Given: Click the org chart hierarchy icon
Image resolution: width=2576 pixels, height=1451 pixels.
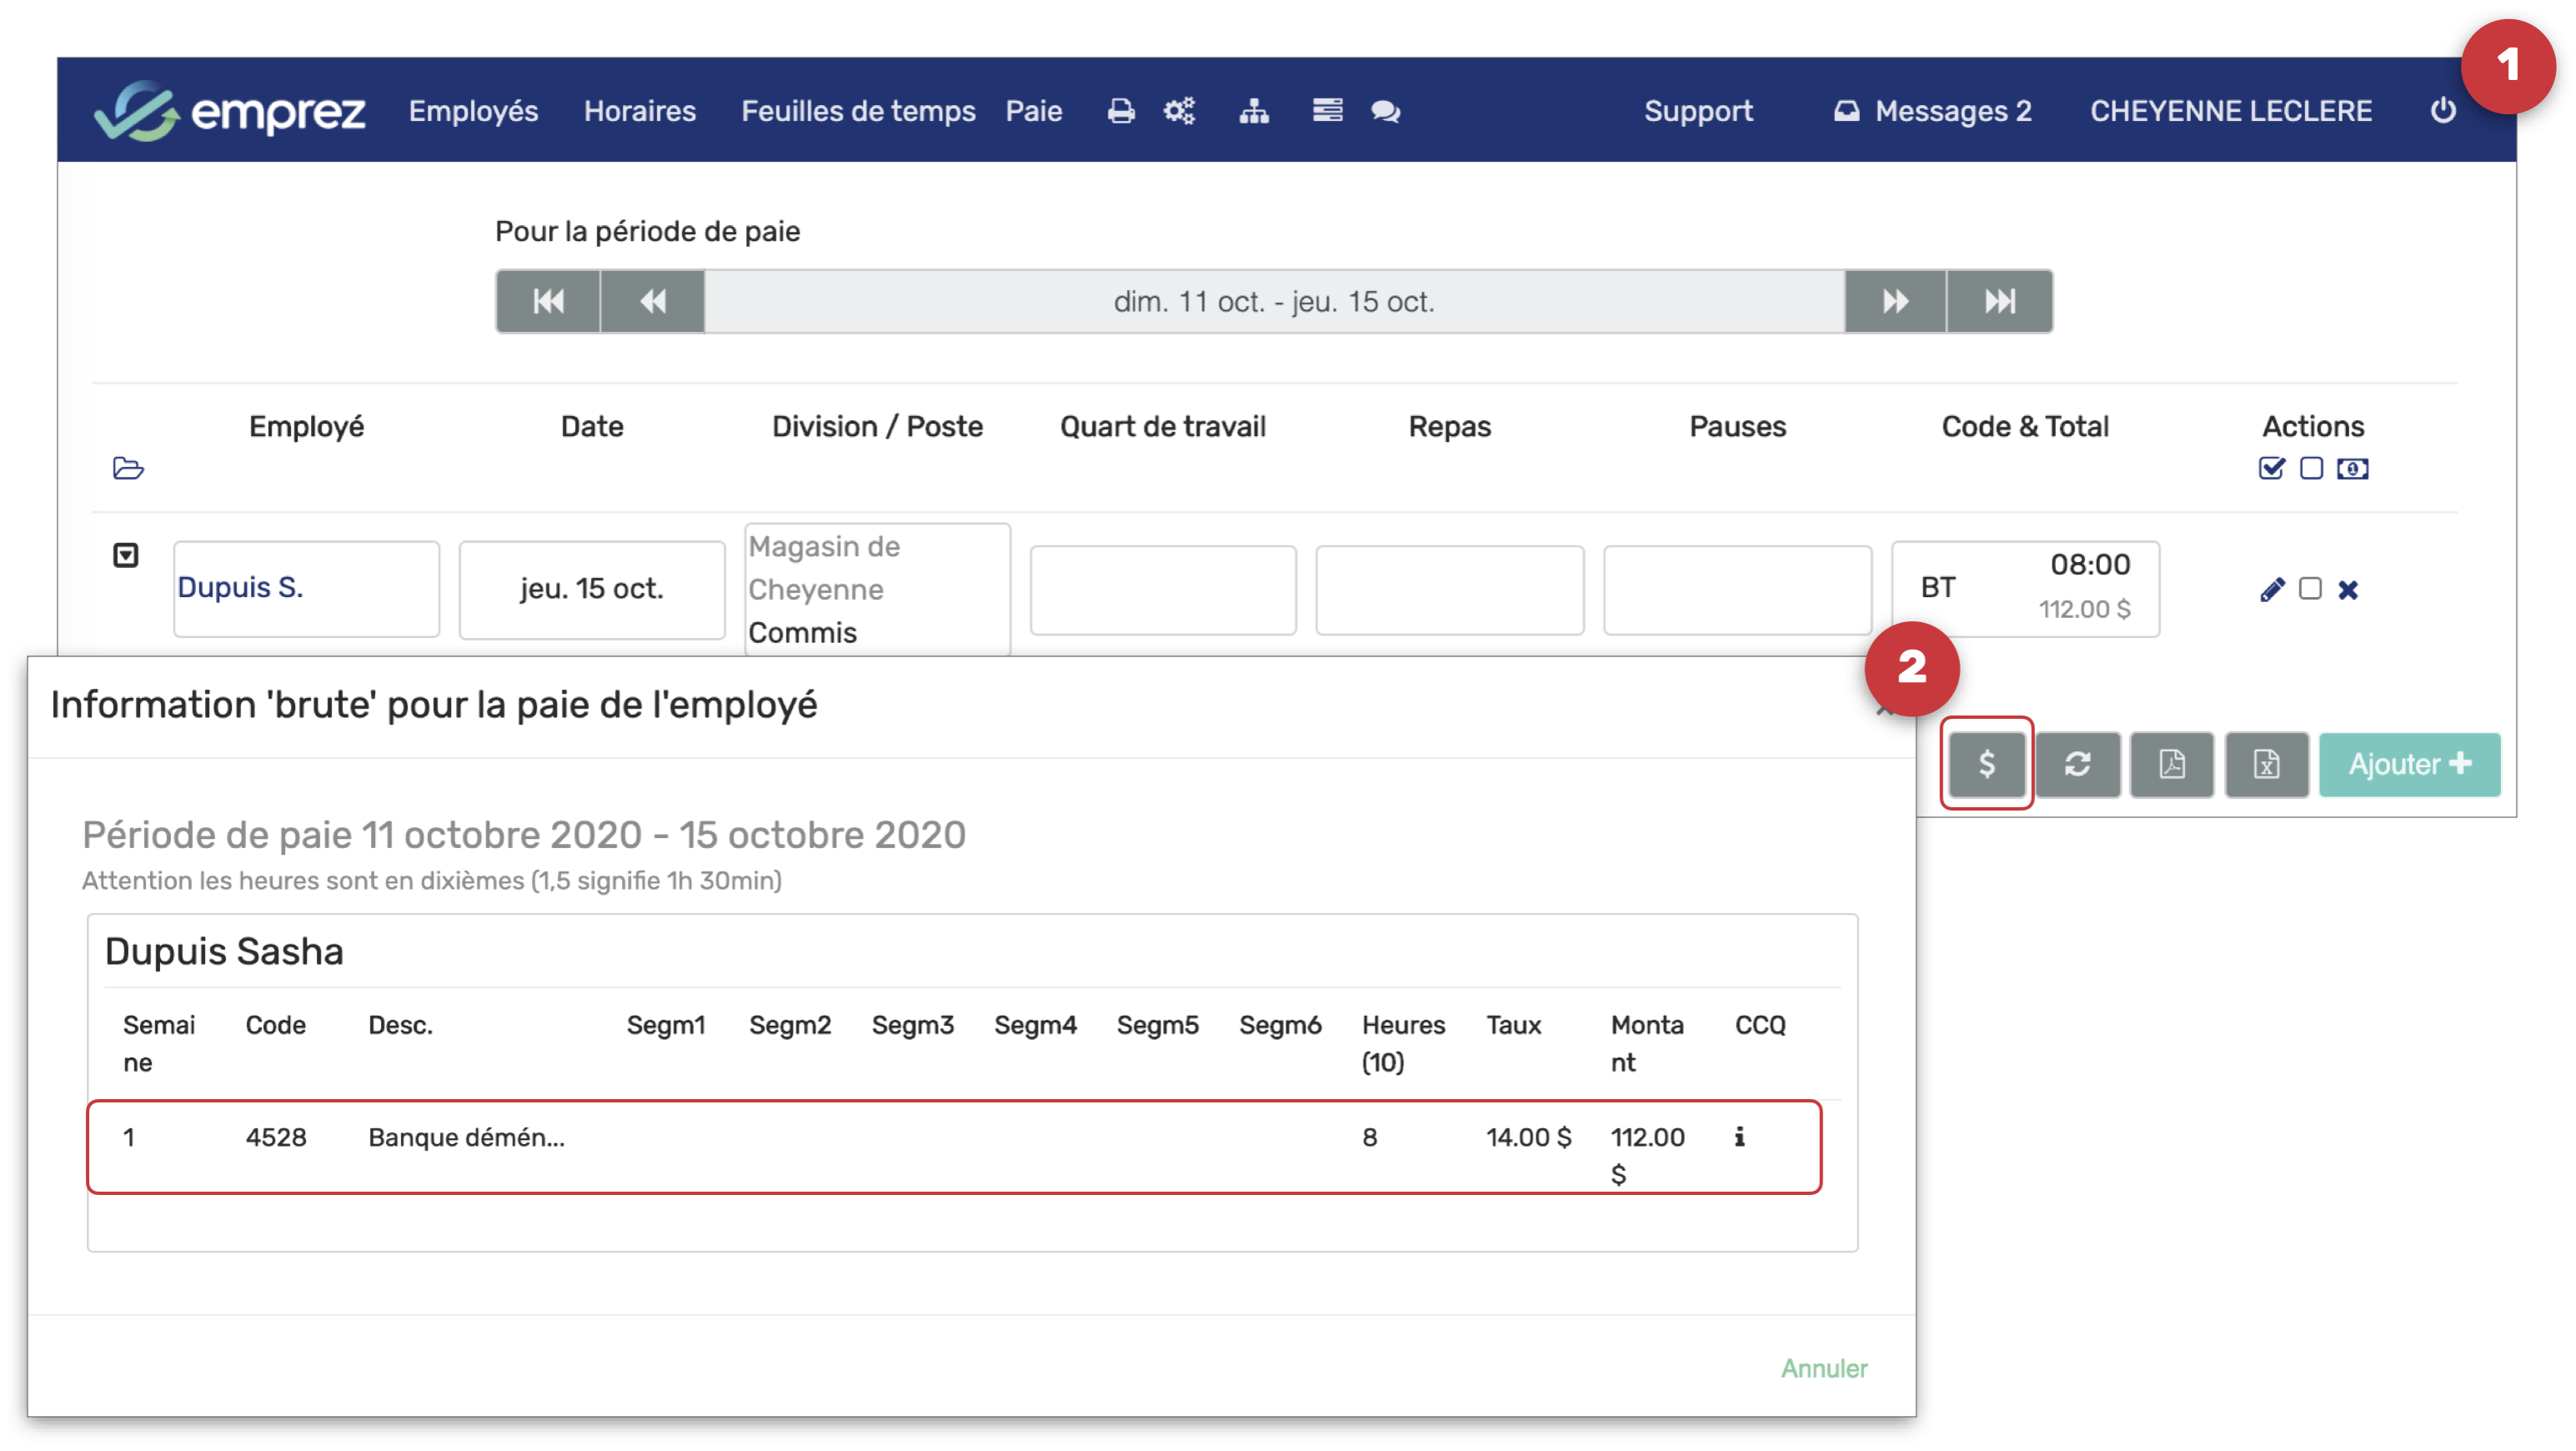Looking at the screenshot, I should click(1254, 111).
